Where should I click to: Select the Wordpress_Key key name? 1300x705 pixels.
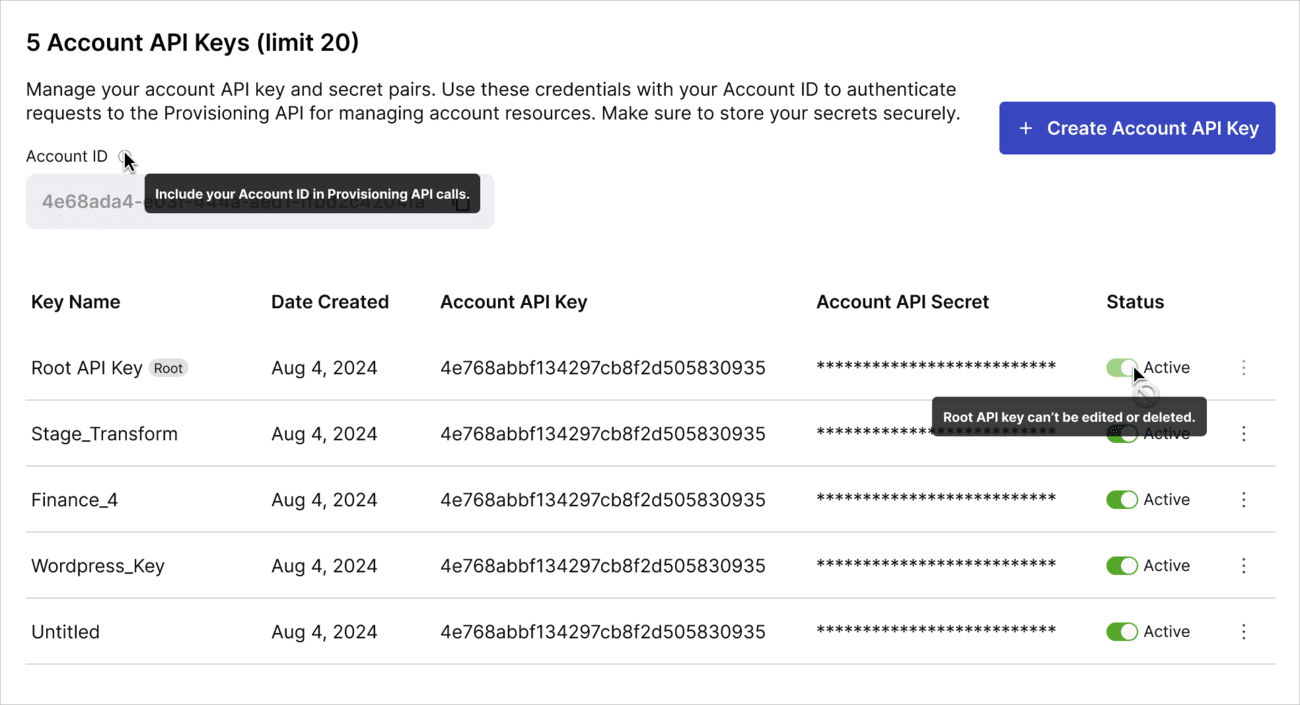pyautogui.click(x=98, y=566)
